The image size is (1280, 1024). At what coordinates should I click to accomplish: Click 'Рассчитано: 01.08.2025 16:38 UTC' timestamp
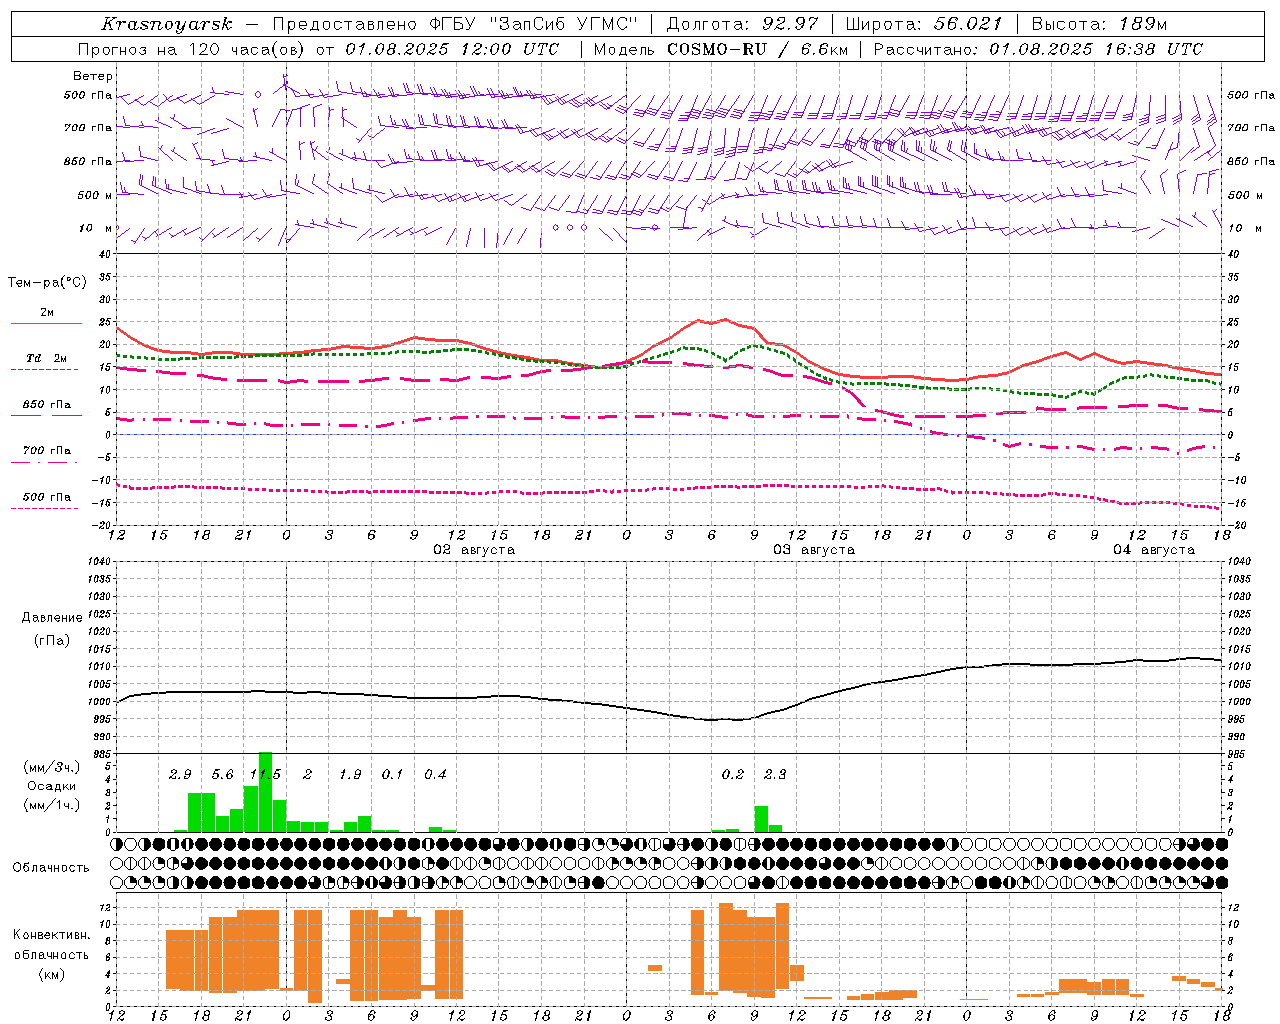1038,49
